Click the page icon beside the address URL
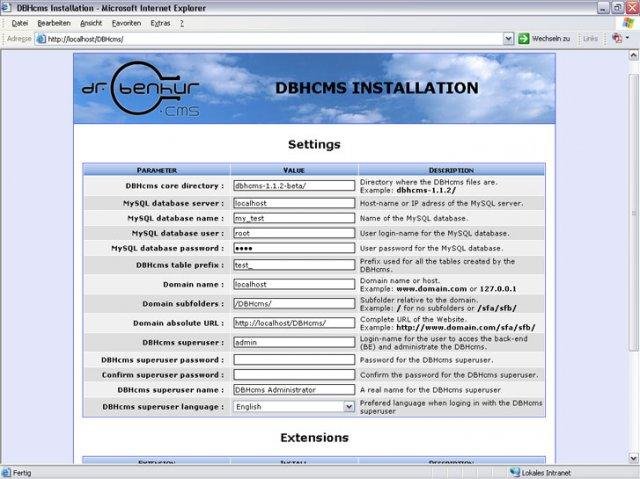 [41, 39]
